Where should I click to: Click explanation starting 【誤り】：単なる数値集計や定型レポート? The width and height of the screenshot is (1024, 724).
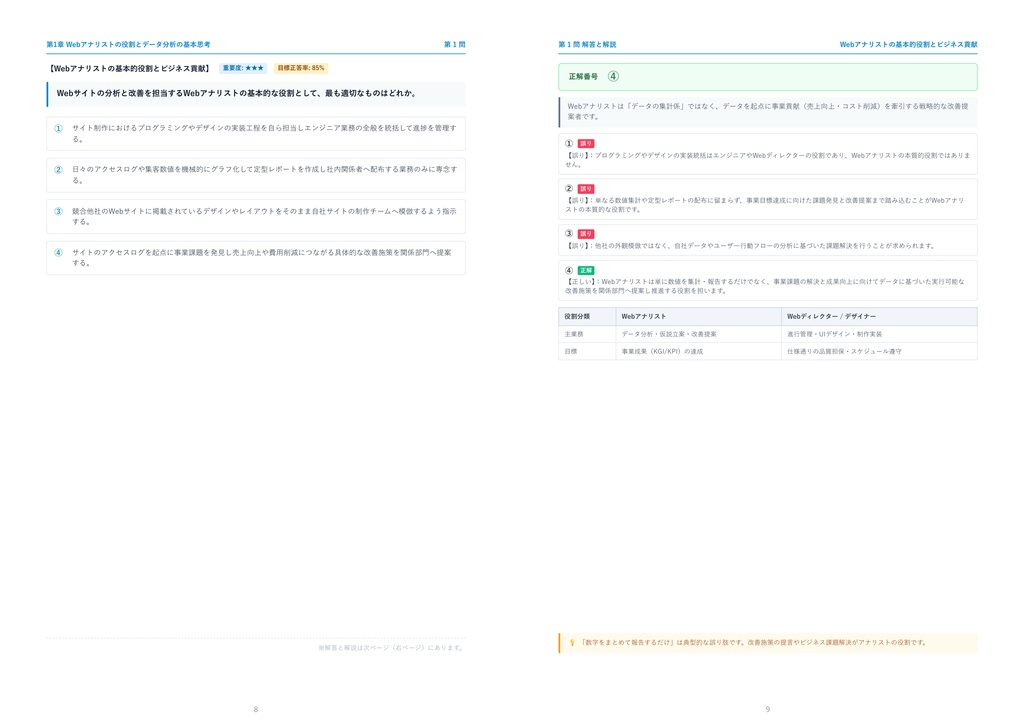click(x=764, y=205)
